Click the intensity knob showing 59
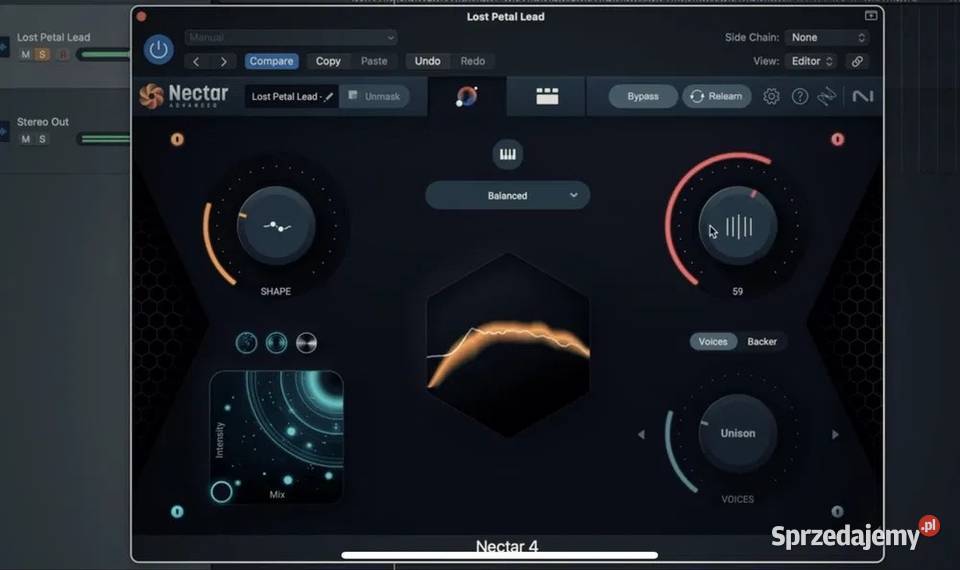960x570 pixels. pyautogui.click(x=738, y=226)
